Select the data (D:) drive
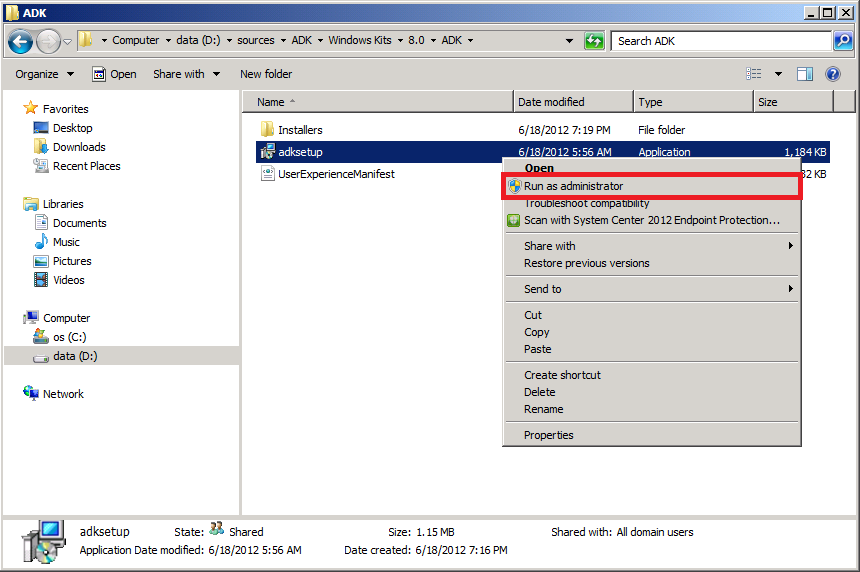 point(75,356)
